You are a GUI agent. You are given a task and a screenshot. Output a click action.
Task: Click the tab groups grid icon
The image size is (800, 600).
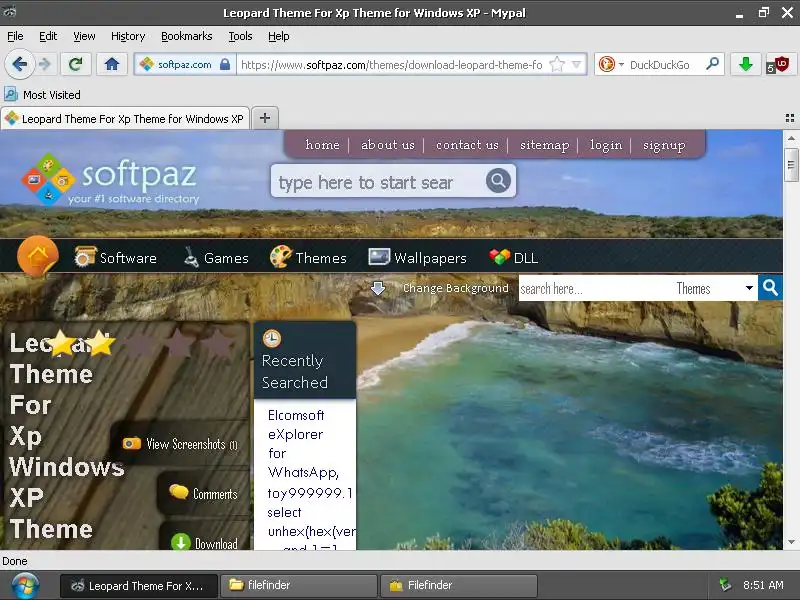[x=790, y=118]
